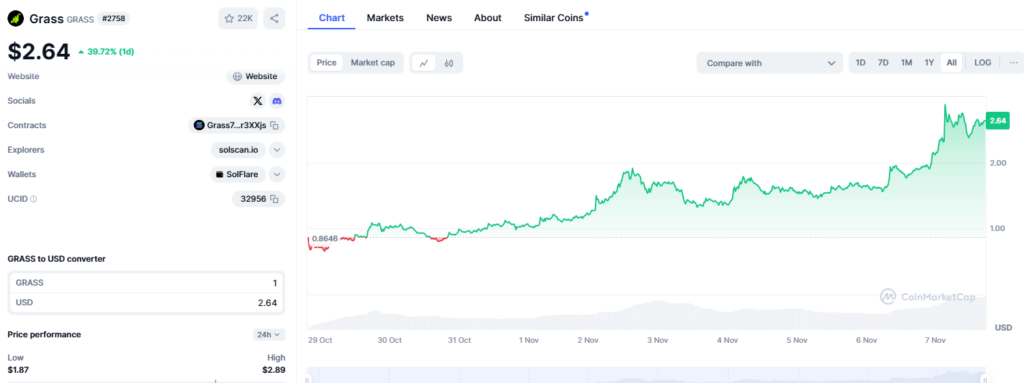This screenshot has height=383, width=1024.
Task: Click the globe icon on Website button
Action: 237,76
